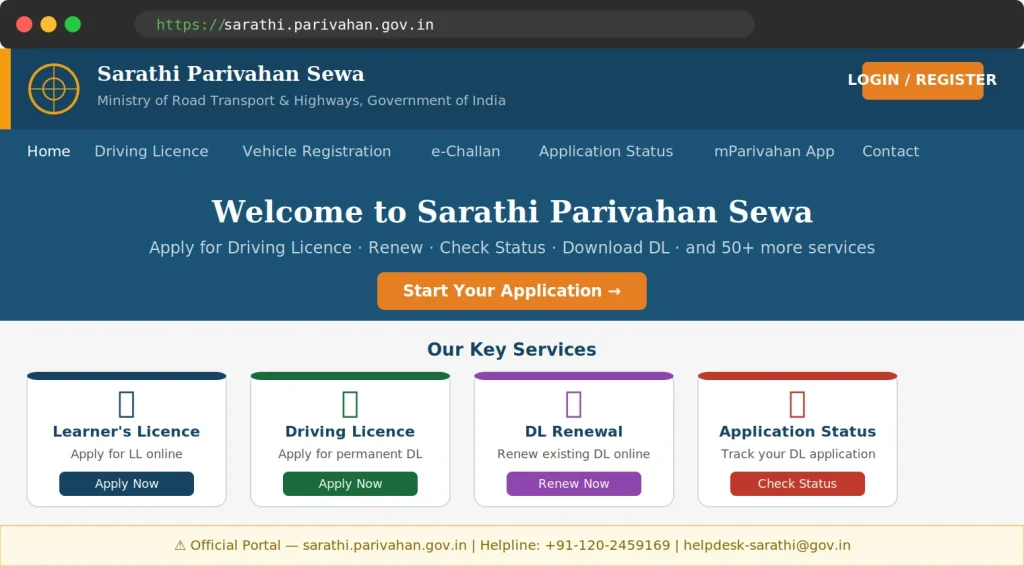This screenshot has width=1024, height=566.
Task: Click the purple Renew Now button
Action: tap(573, 484)
